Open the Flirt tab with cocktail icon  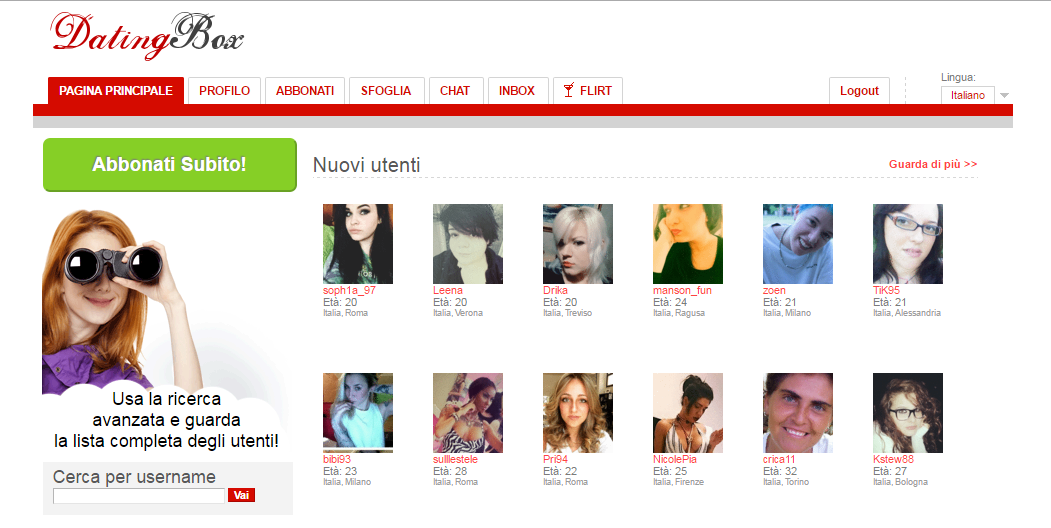click(588, 91)
